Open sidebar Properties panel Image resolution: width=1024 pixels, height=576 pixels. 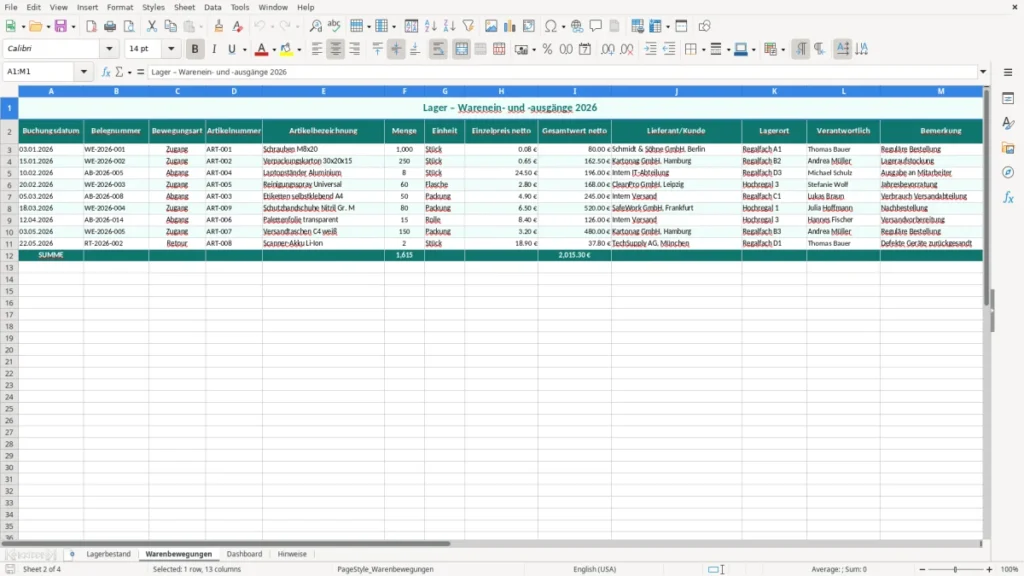(1008, 99)
